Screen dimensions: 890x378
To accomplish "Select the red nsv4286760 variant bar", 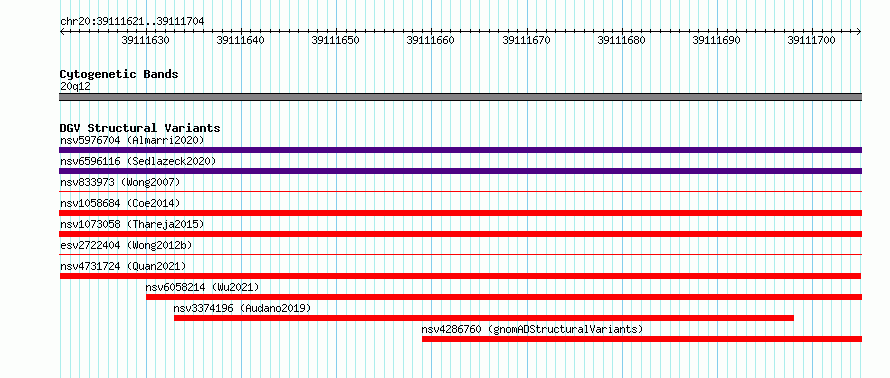I will point(642,339).
